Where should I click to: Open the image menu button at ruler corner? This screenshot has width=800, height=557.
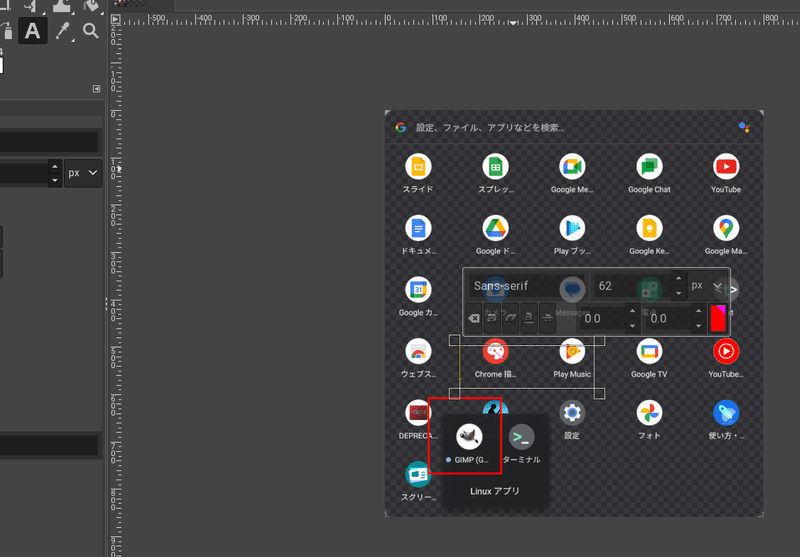coord(116,19)
